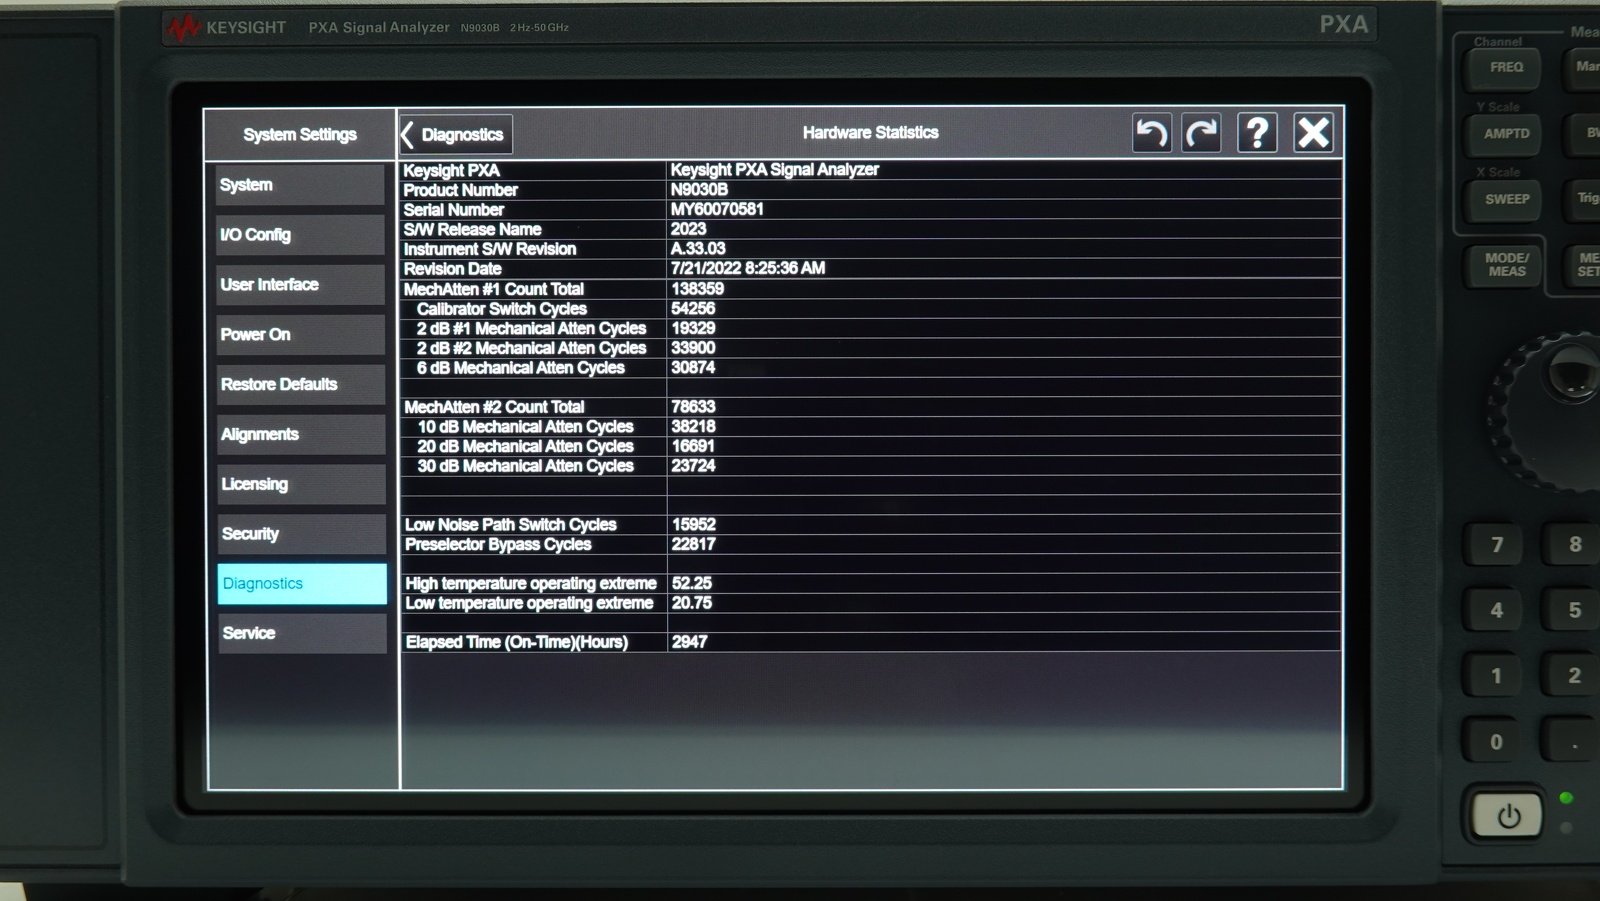Go back via the Diagnostics chevron button
This screenshot has width=1600, height=901.
(x=456, y=134)
